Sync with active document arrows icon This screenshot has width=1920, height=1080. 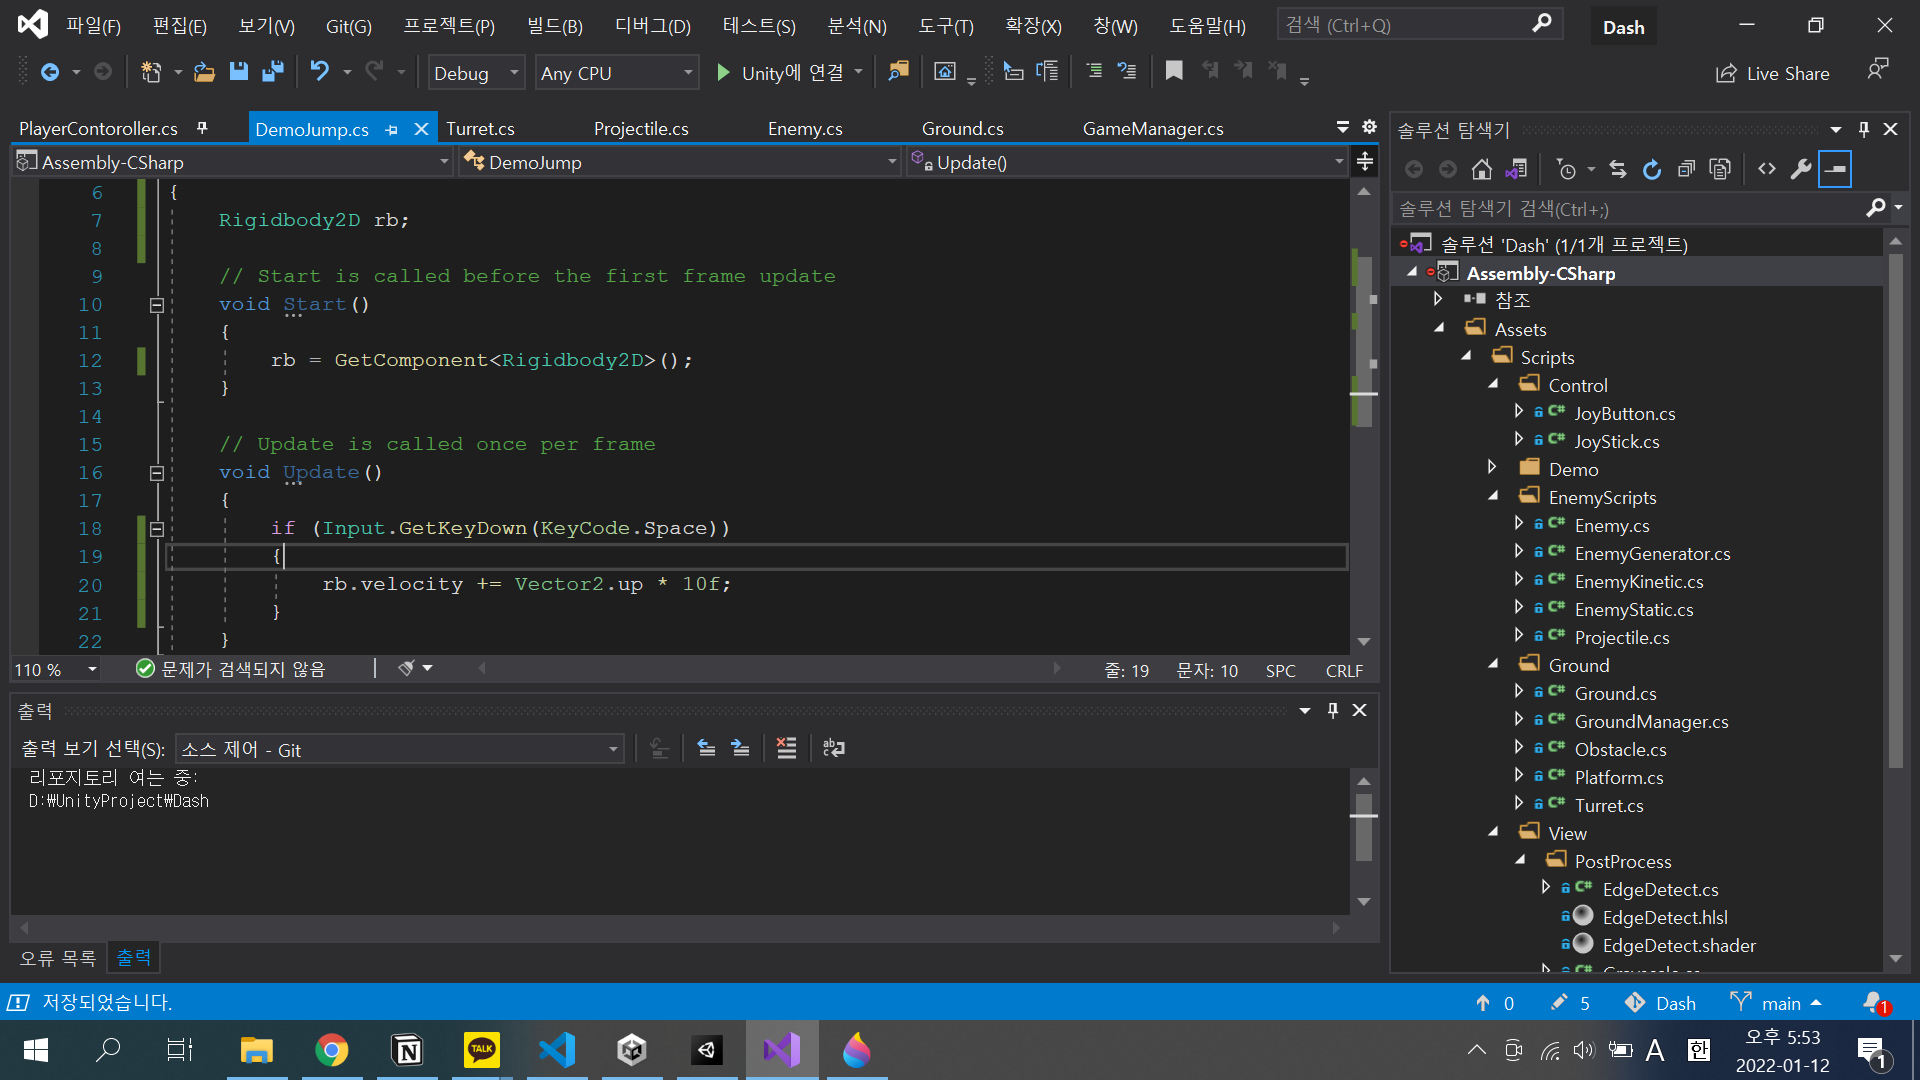click(1618, 169)
